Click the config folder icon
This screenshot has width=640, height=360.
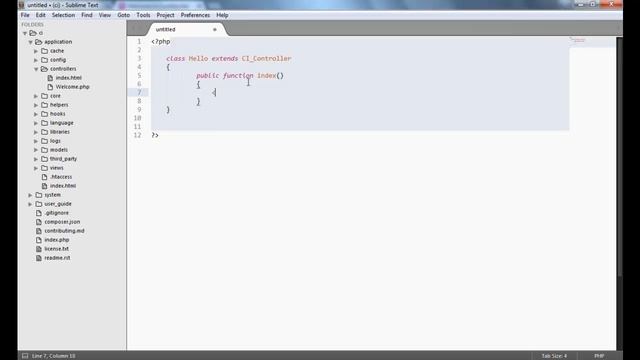[44, 60]
